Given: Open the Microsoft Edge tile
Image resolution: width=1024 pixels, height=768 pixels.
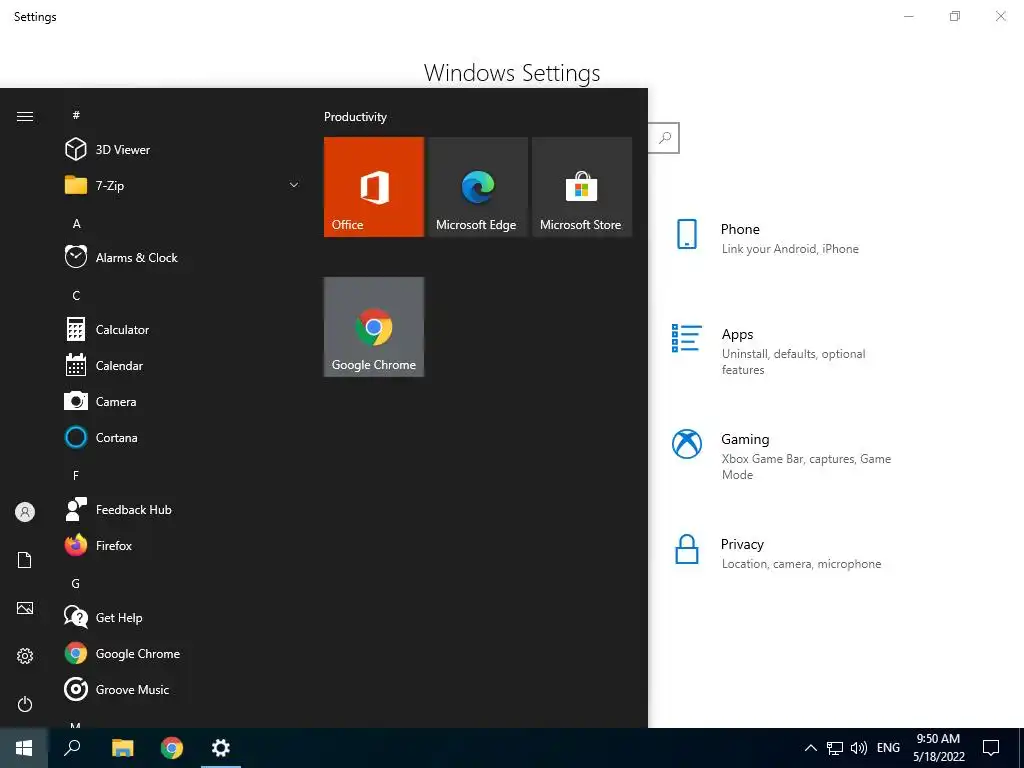Looking at the screenshot, I should (477, 187).
